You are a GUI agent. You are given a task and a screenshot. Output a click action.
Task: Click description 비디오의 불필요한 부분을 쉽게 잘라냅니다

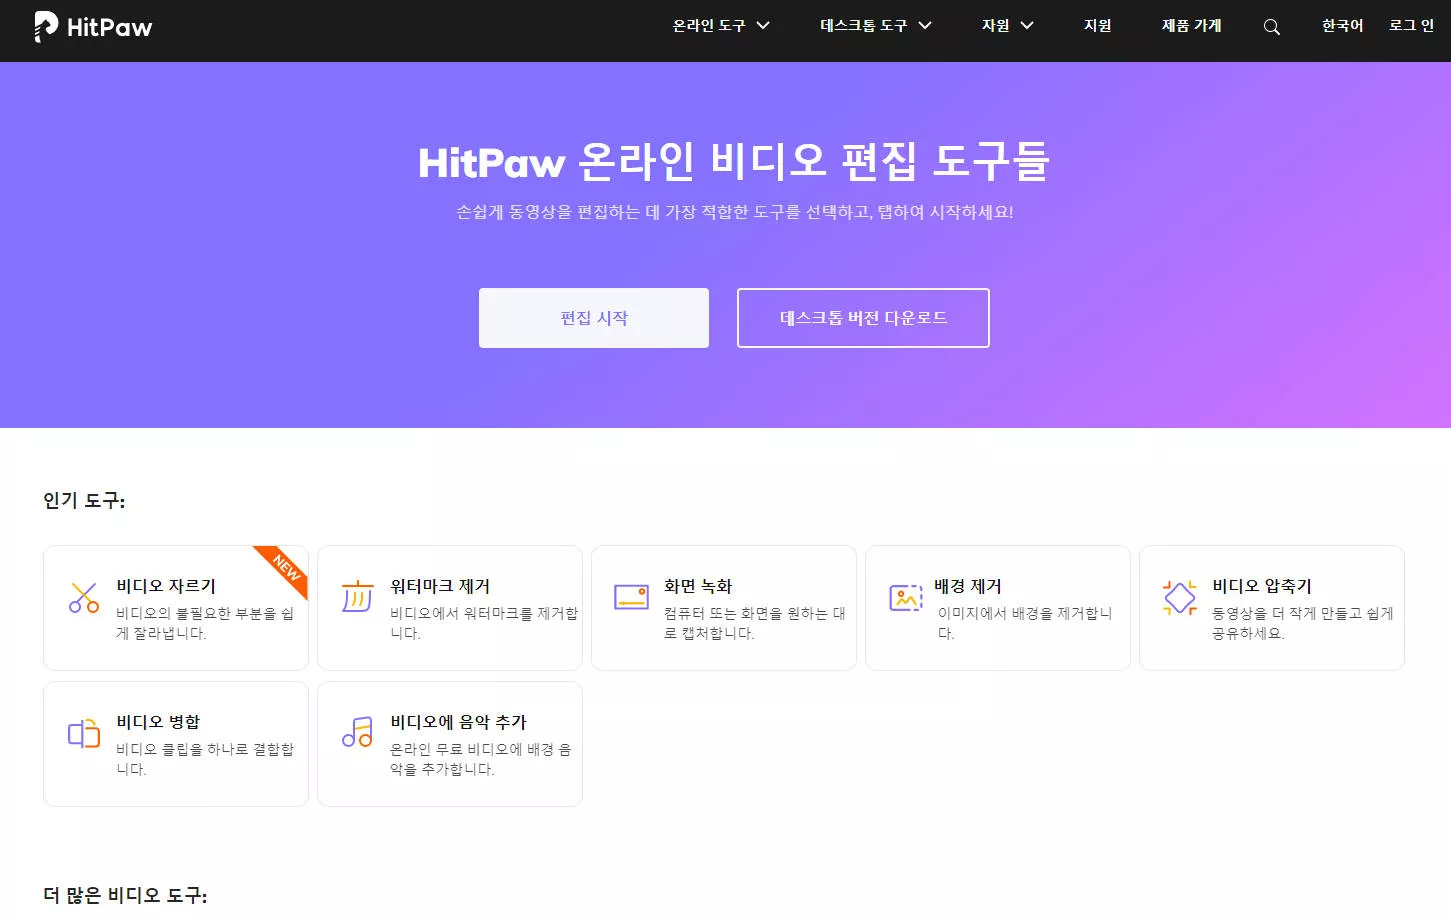click(205, 623)
